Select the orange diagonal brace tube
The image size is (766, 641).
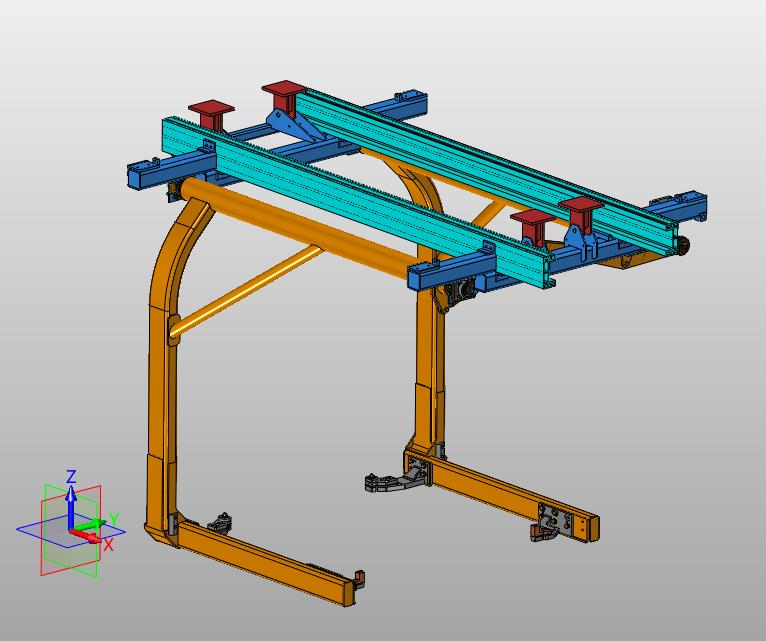pos(247,291)
